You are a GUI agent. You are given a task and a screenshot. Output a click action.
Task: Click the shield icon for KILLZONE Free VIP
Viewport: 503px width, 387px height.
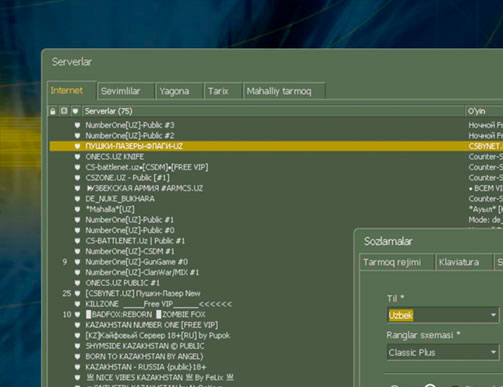tap(77, 304)
